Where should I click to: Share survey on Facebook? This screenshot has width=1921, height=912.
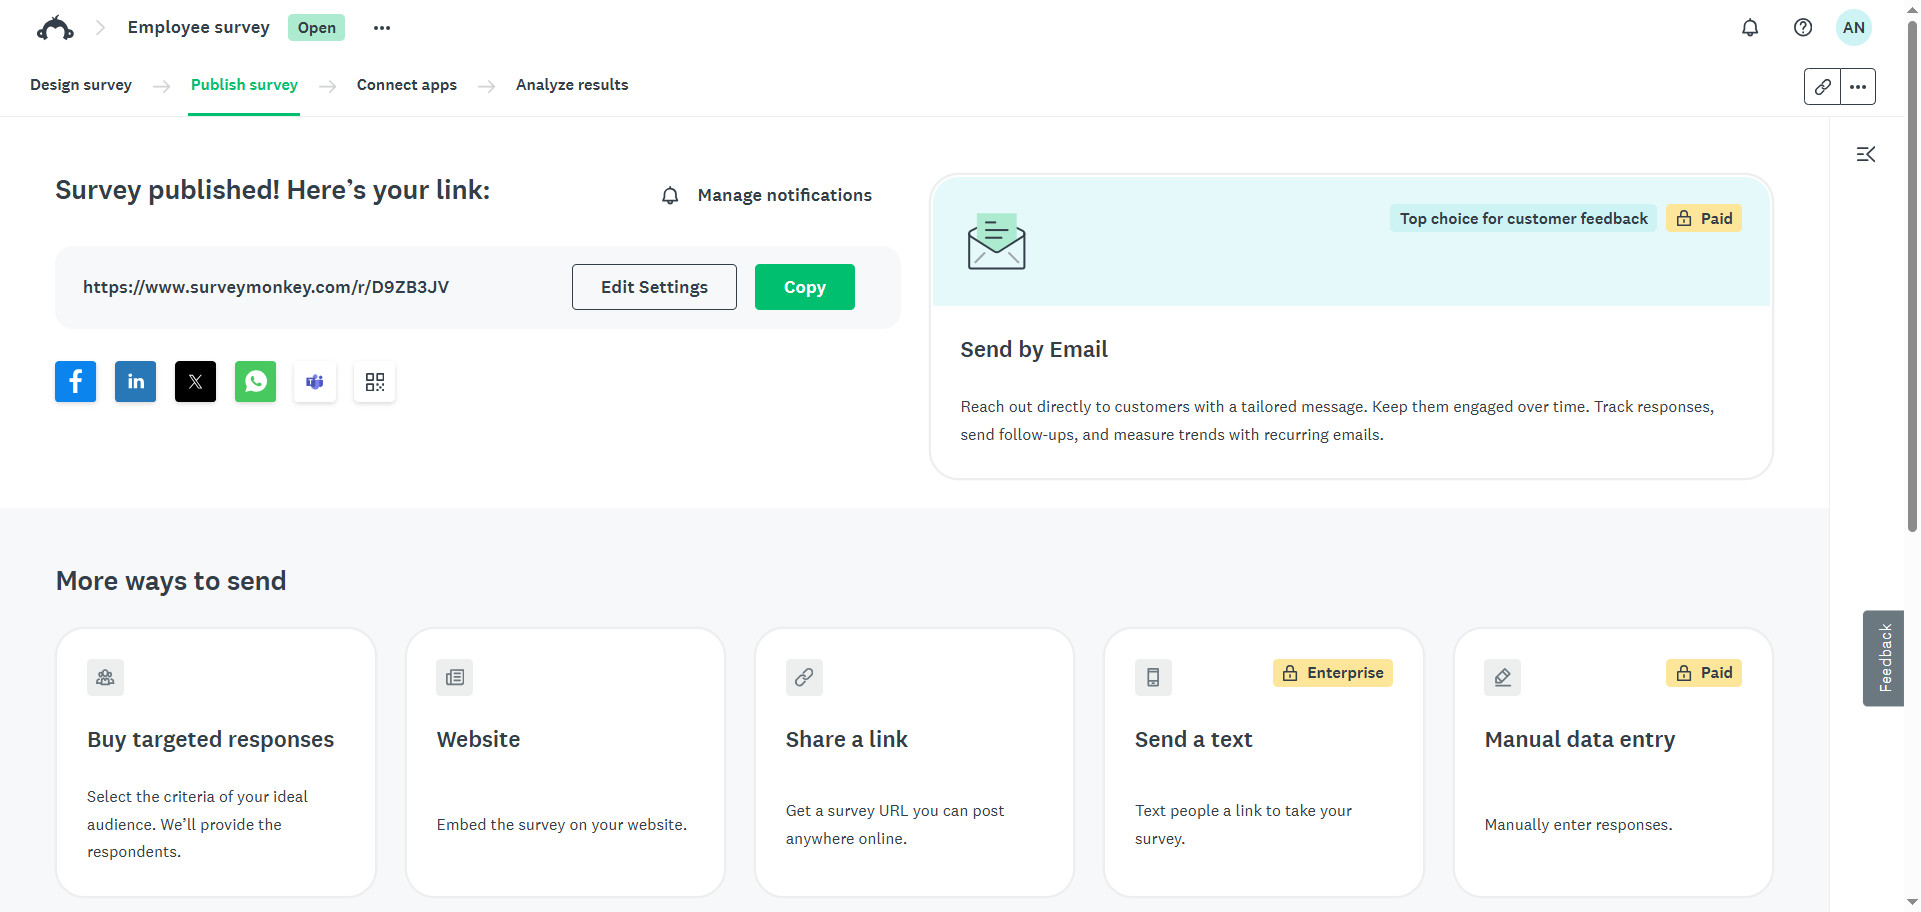[76, 382]
